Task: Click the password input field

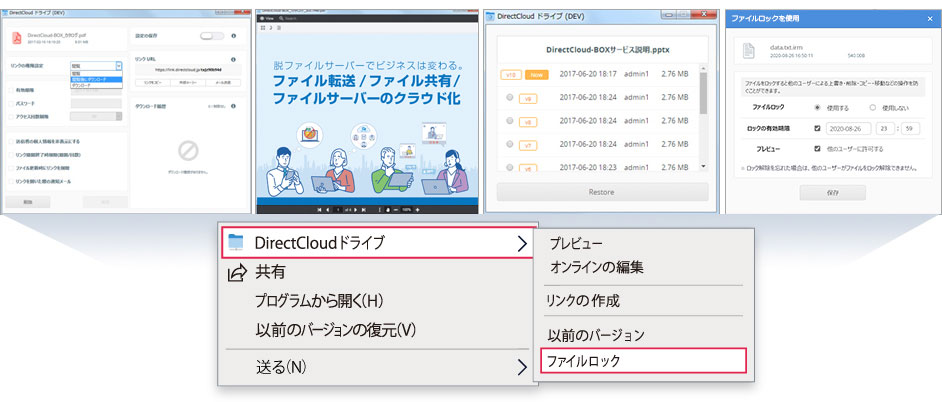Action: pyautogui.click(x=96, y=103)
